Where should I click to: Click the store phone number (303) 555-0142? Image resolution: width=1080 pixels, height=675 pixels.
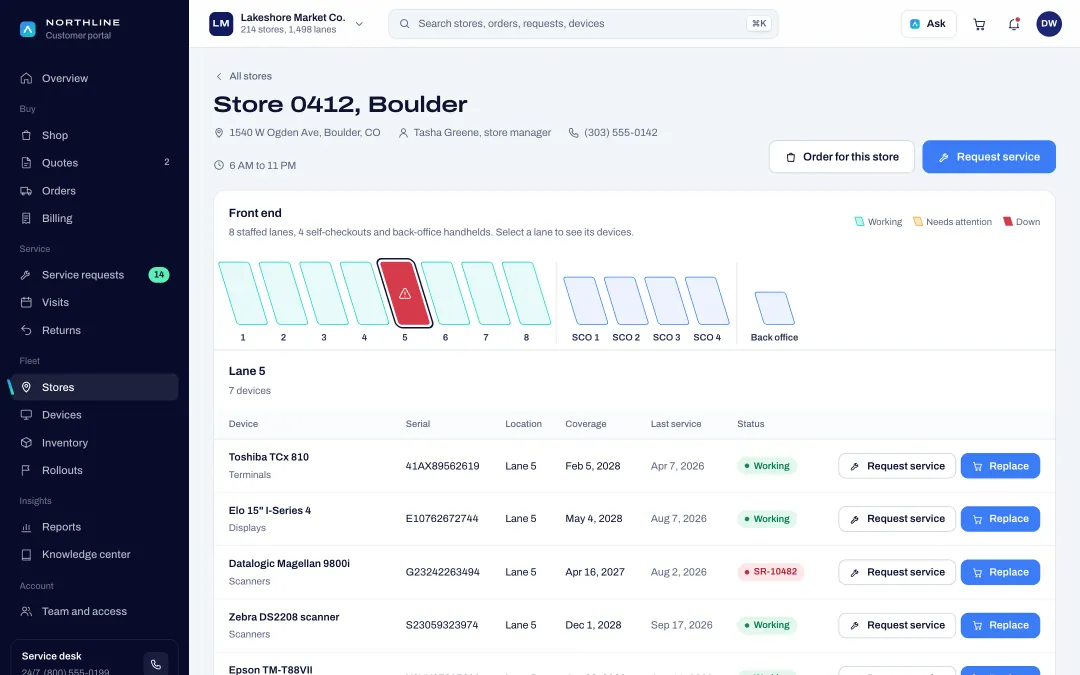(x=620, y=132)
